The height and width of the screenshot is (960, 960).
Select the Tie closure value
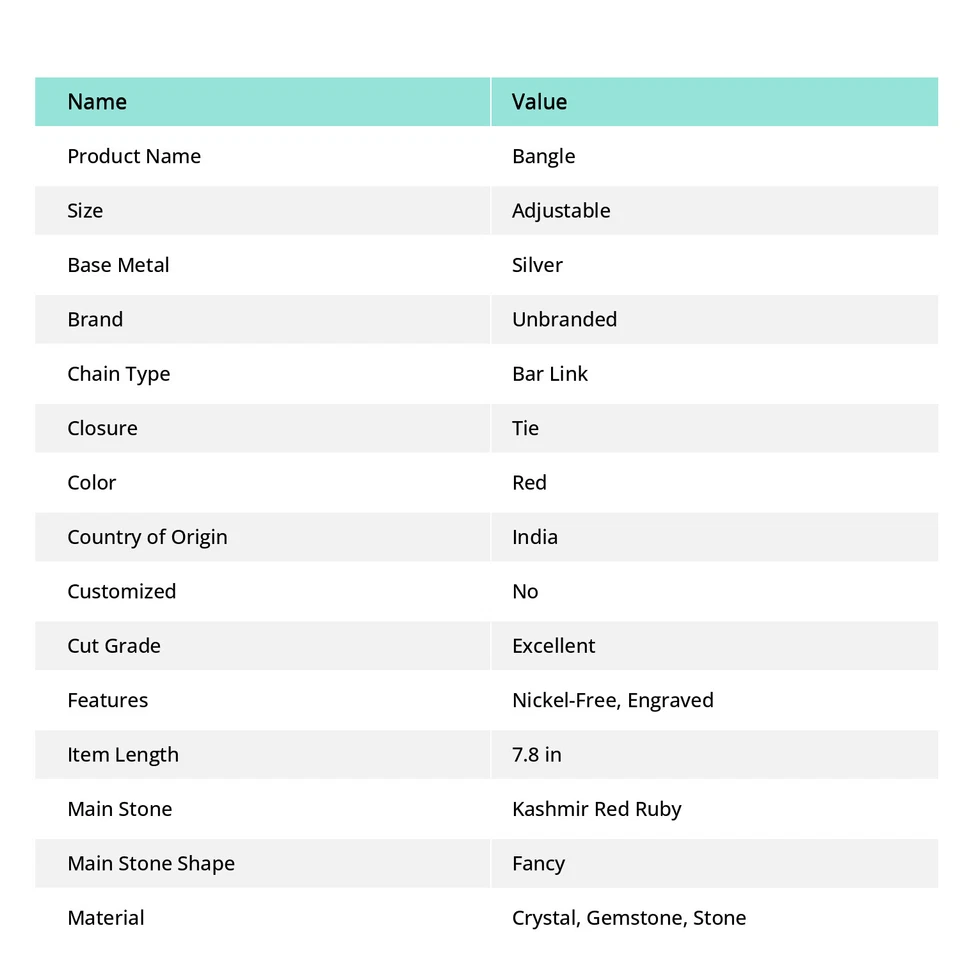coord(525,428)
